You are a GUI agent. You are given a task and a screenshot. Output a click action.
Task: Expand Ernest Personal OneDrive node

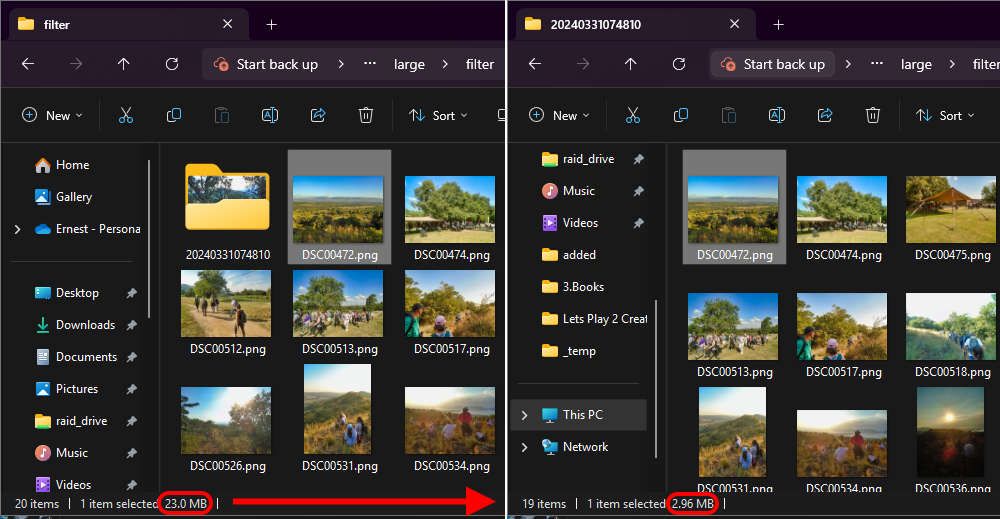[17, 229]
